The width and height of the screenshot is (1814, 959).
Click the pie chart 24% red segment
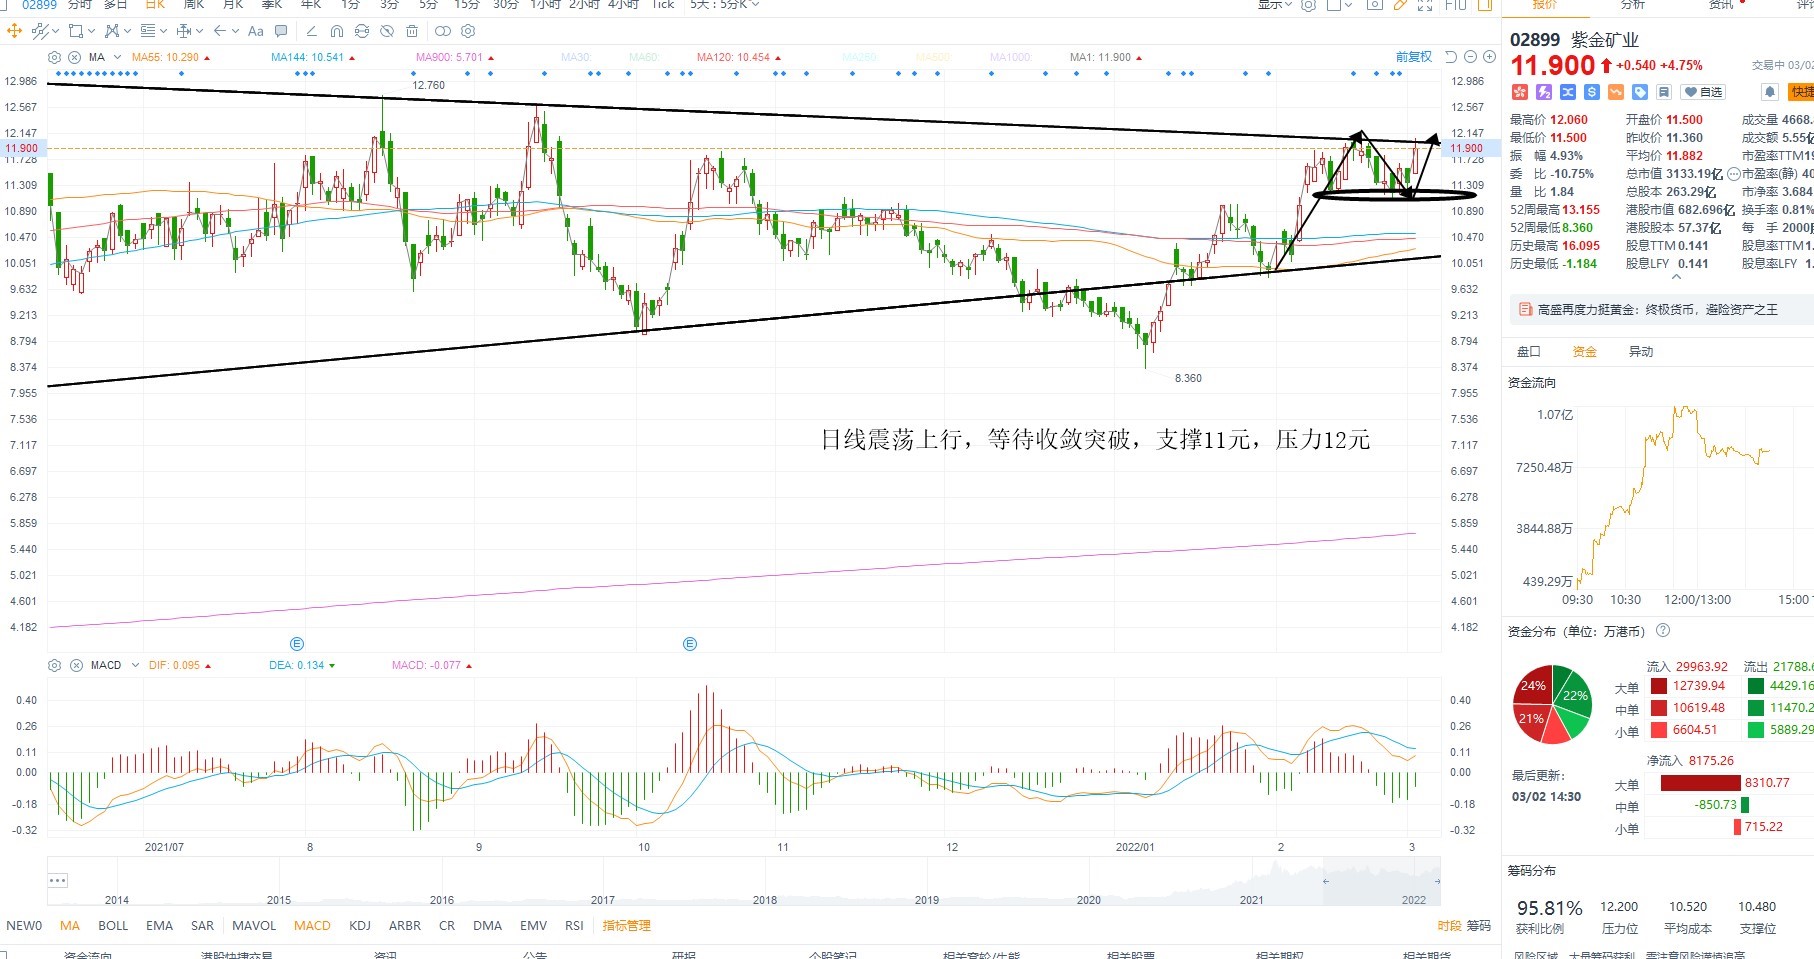(x=1533, y=685)
